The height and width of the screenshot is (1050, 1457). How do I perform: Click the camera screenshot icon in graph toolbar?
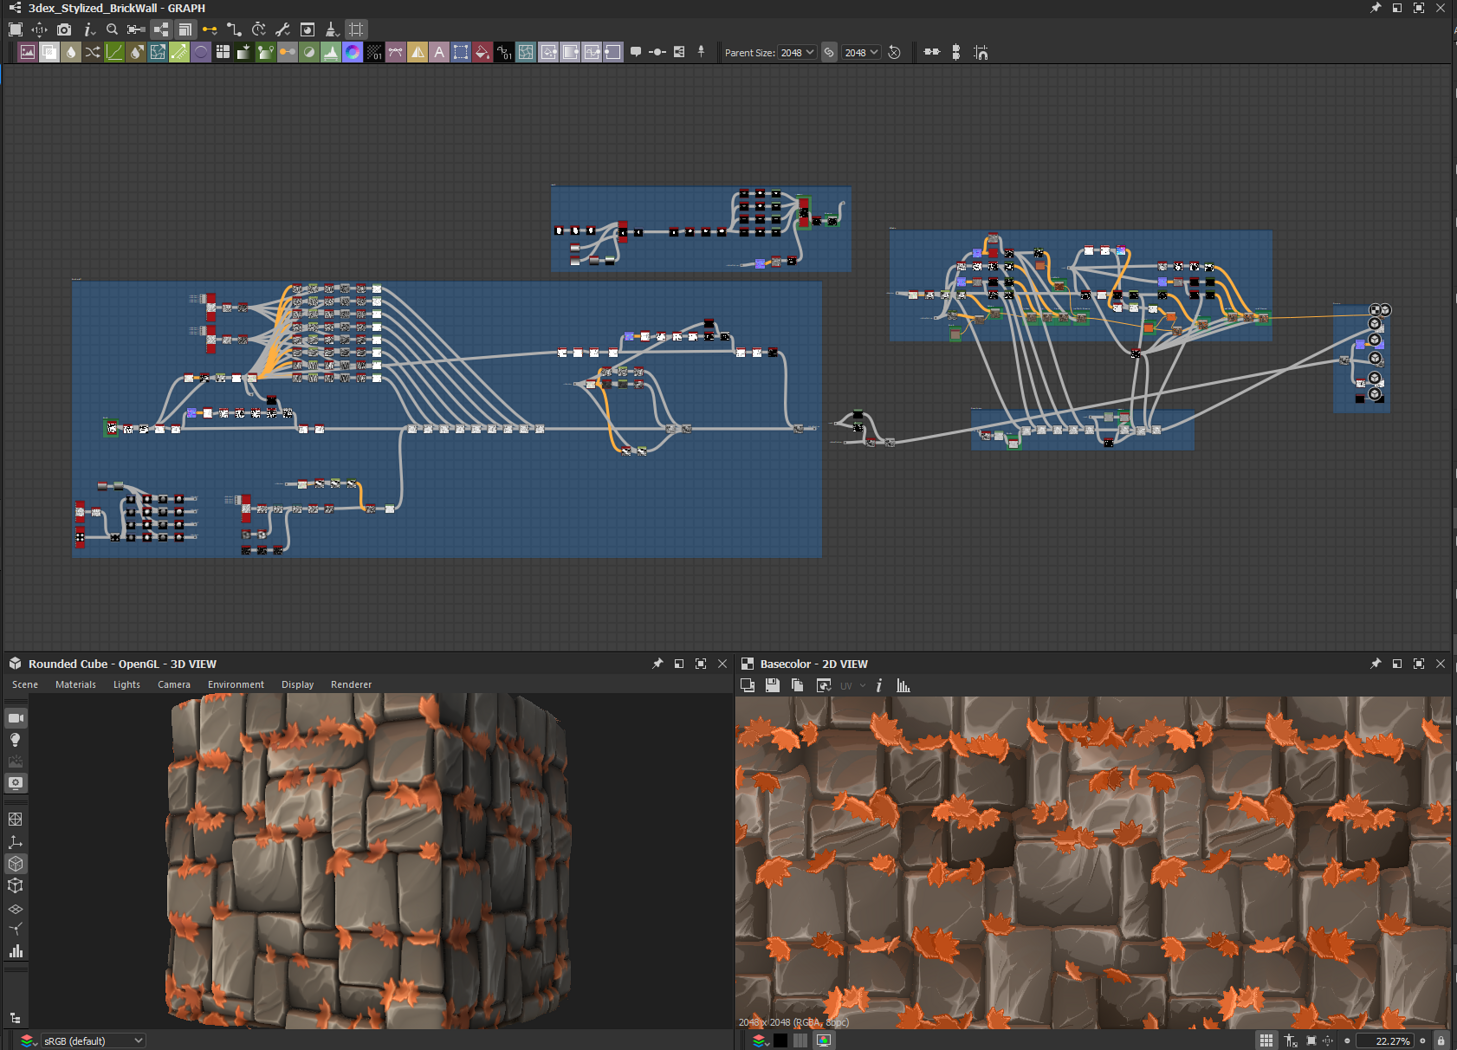click(x=64, y=30)
